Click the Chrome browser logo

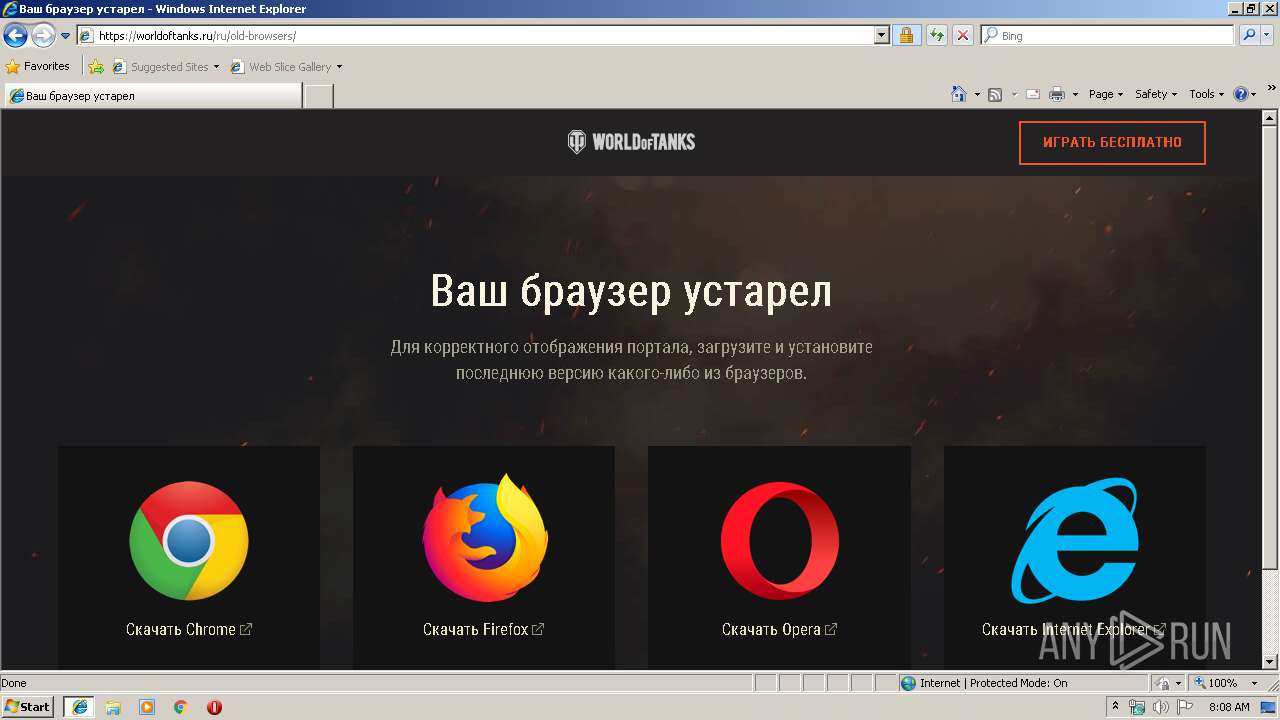(189, 541)
